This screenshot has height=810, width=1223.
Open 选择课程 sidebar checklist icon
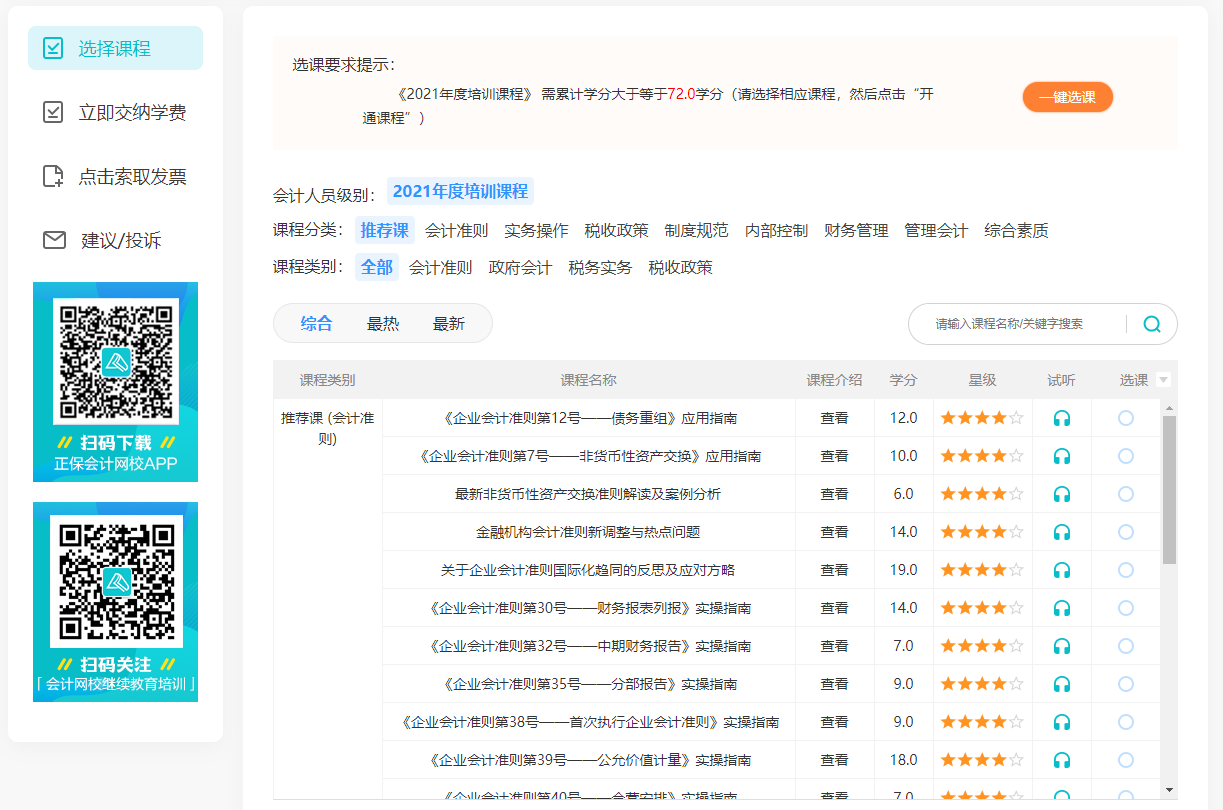(53, 48)
